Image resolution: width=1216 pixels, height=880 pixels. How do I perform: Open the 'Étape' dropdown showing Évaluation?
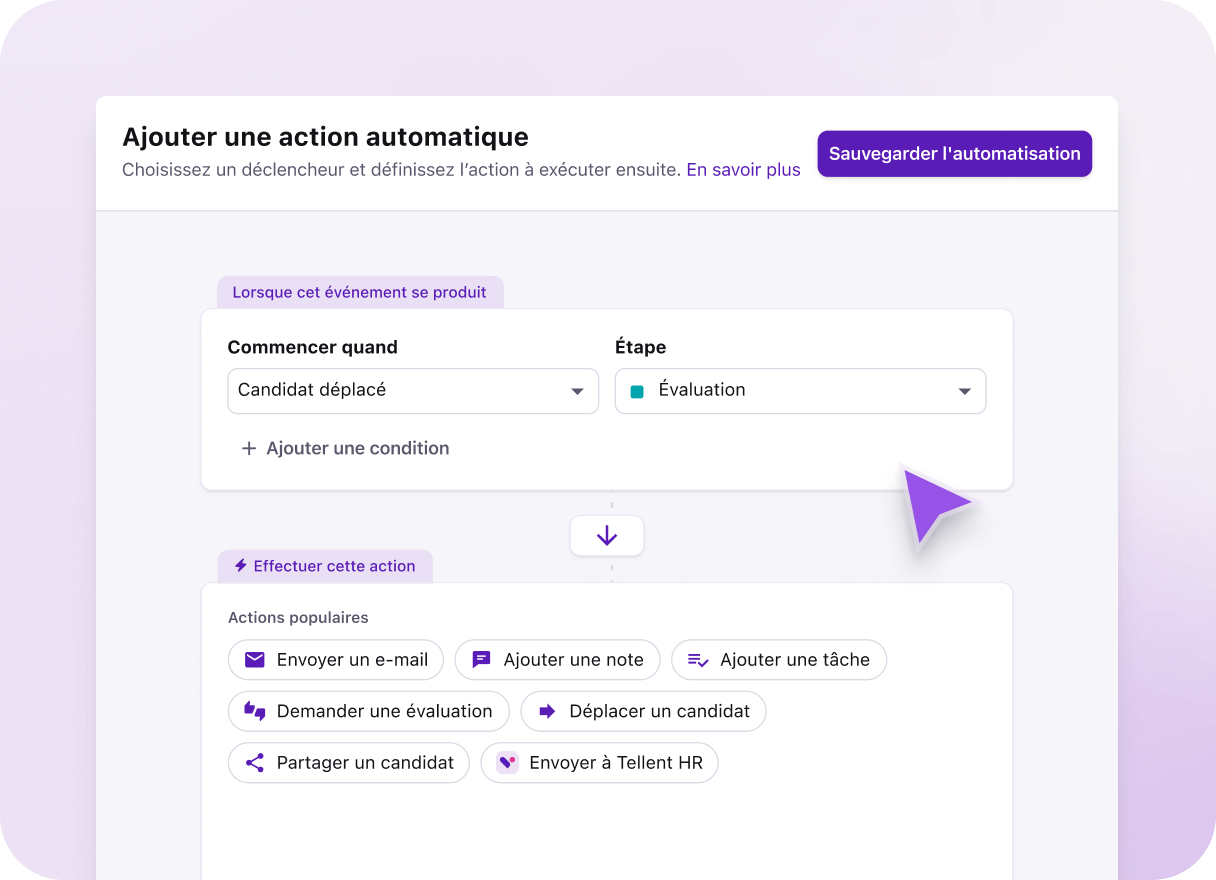point(800,391)
